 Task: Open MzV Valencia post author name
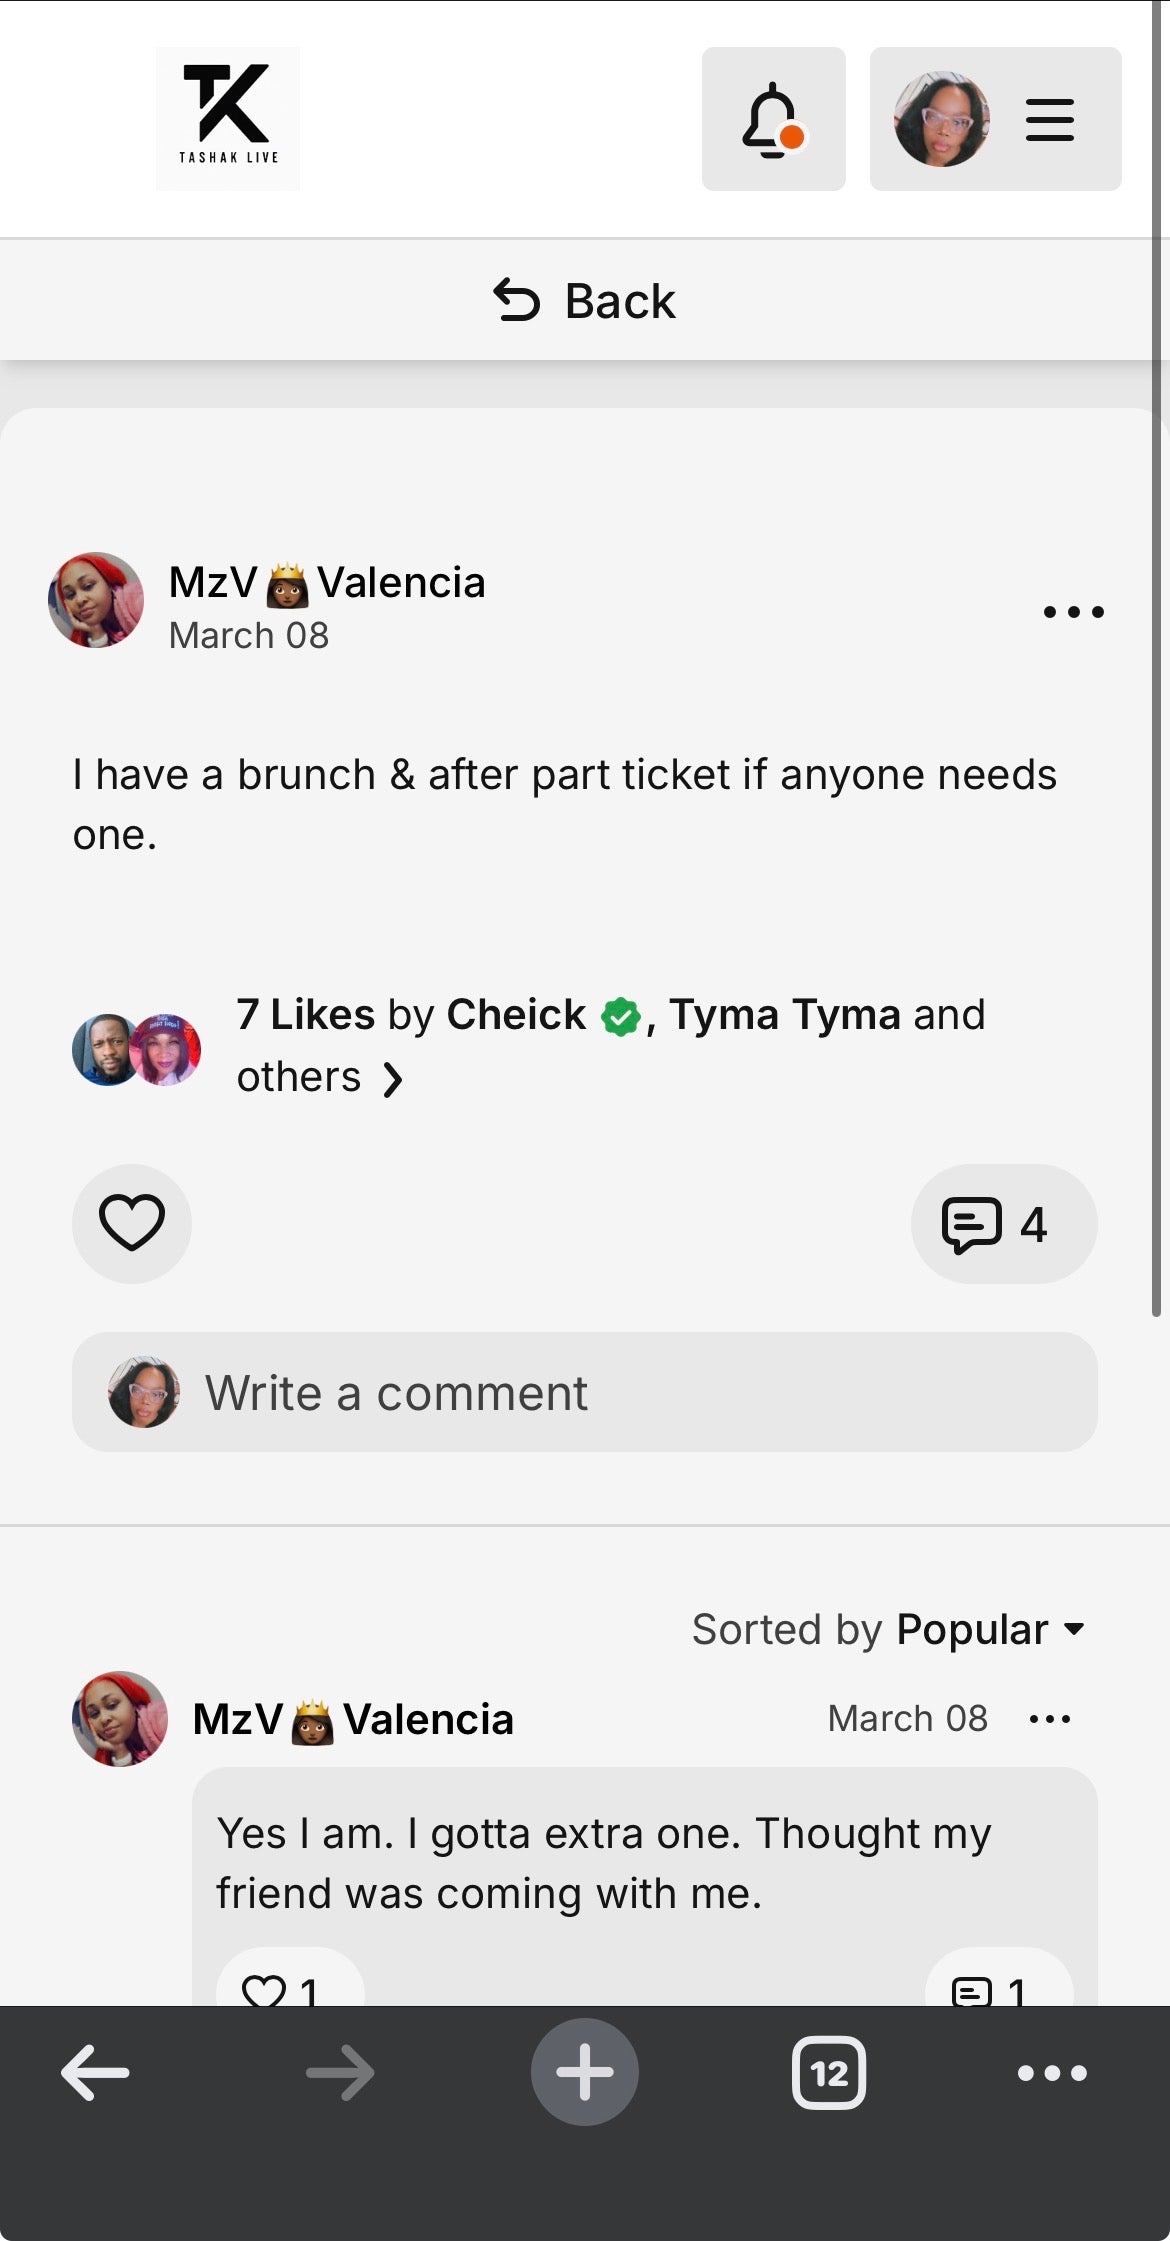327,583
